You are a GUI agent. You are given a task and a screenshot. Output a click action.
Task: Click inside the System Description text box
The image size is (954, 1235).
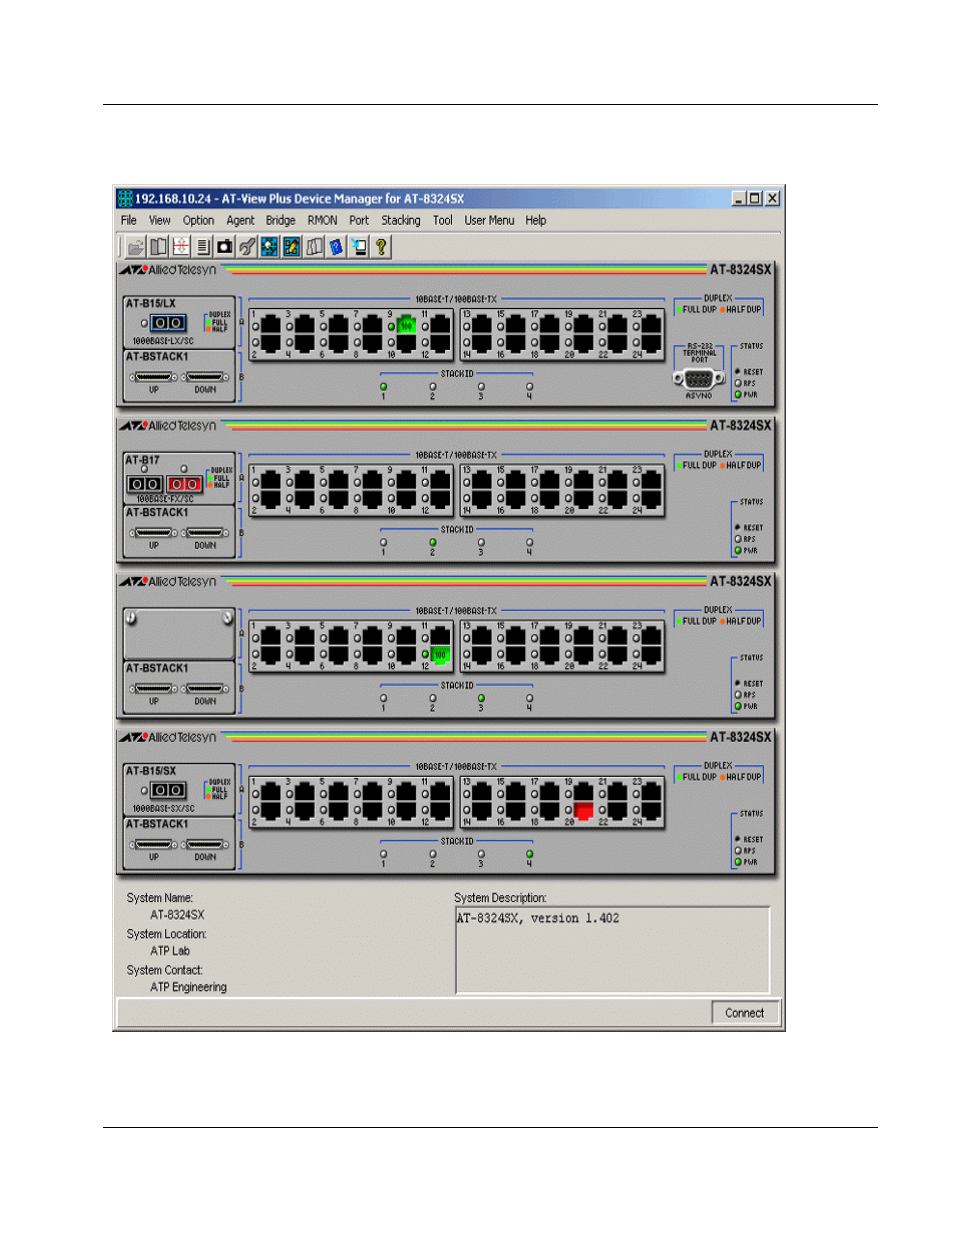click(613, 950)
